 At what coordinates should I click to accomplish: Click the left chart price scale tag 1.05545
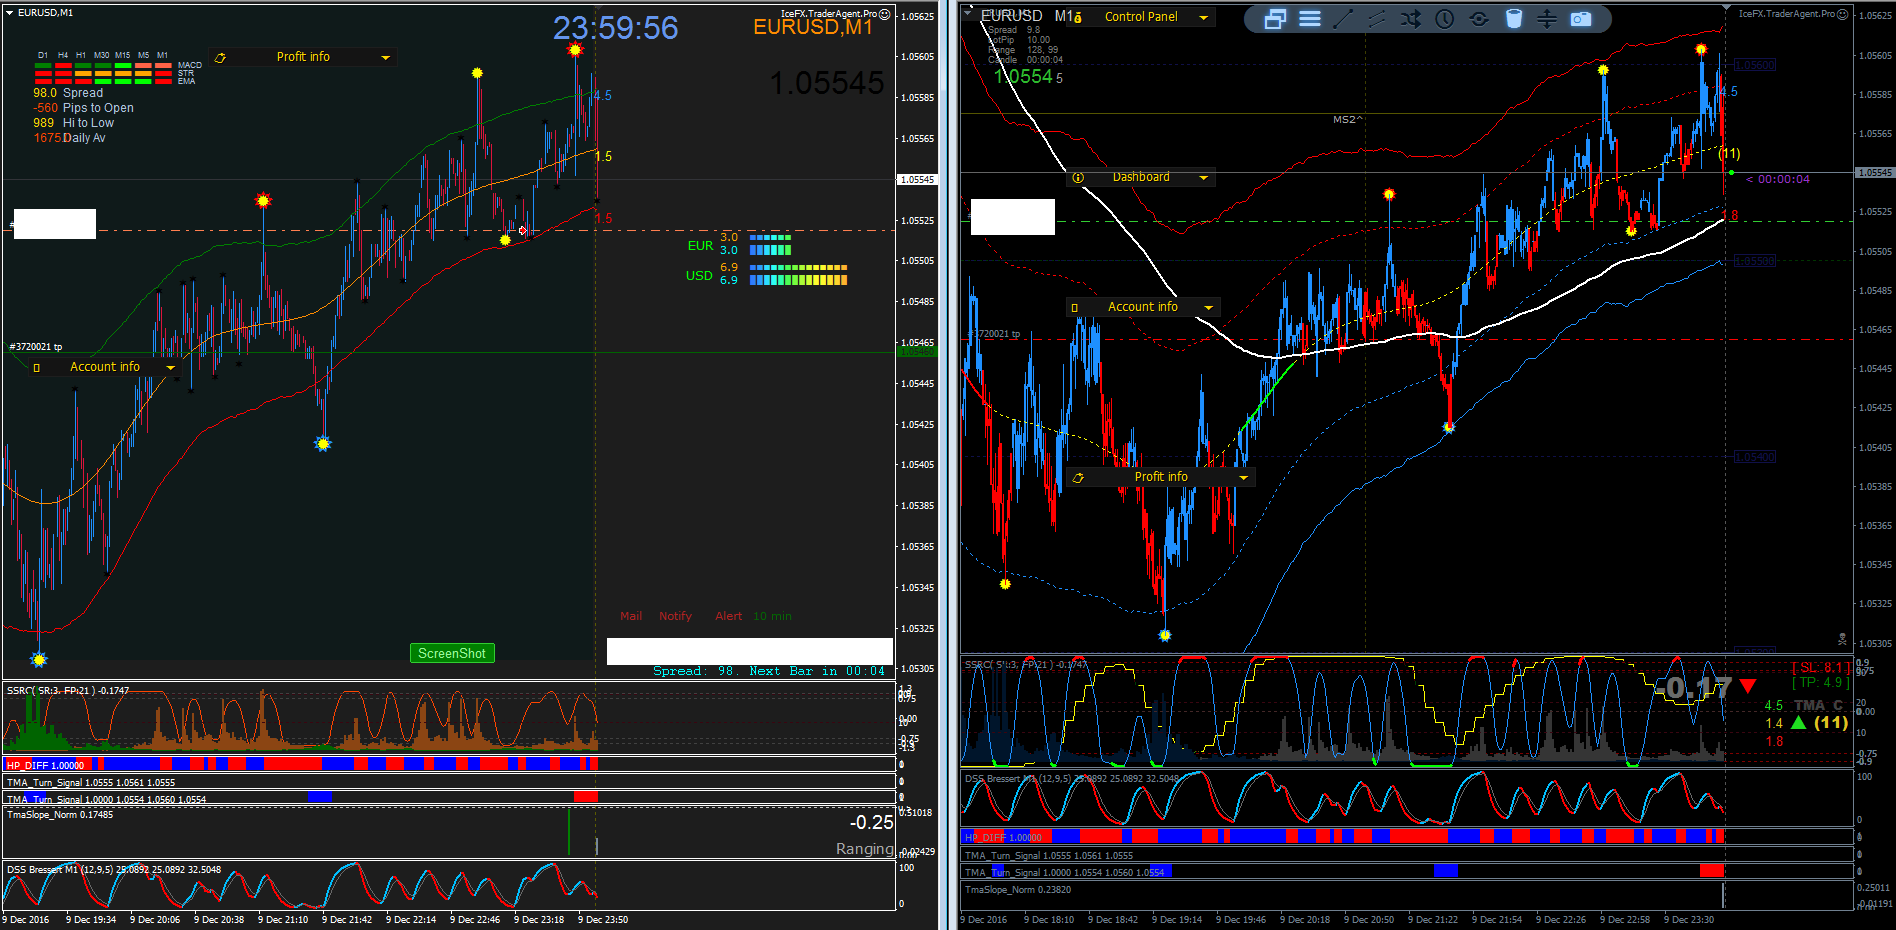[917, 180]
